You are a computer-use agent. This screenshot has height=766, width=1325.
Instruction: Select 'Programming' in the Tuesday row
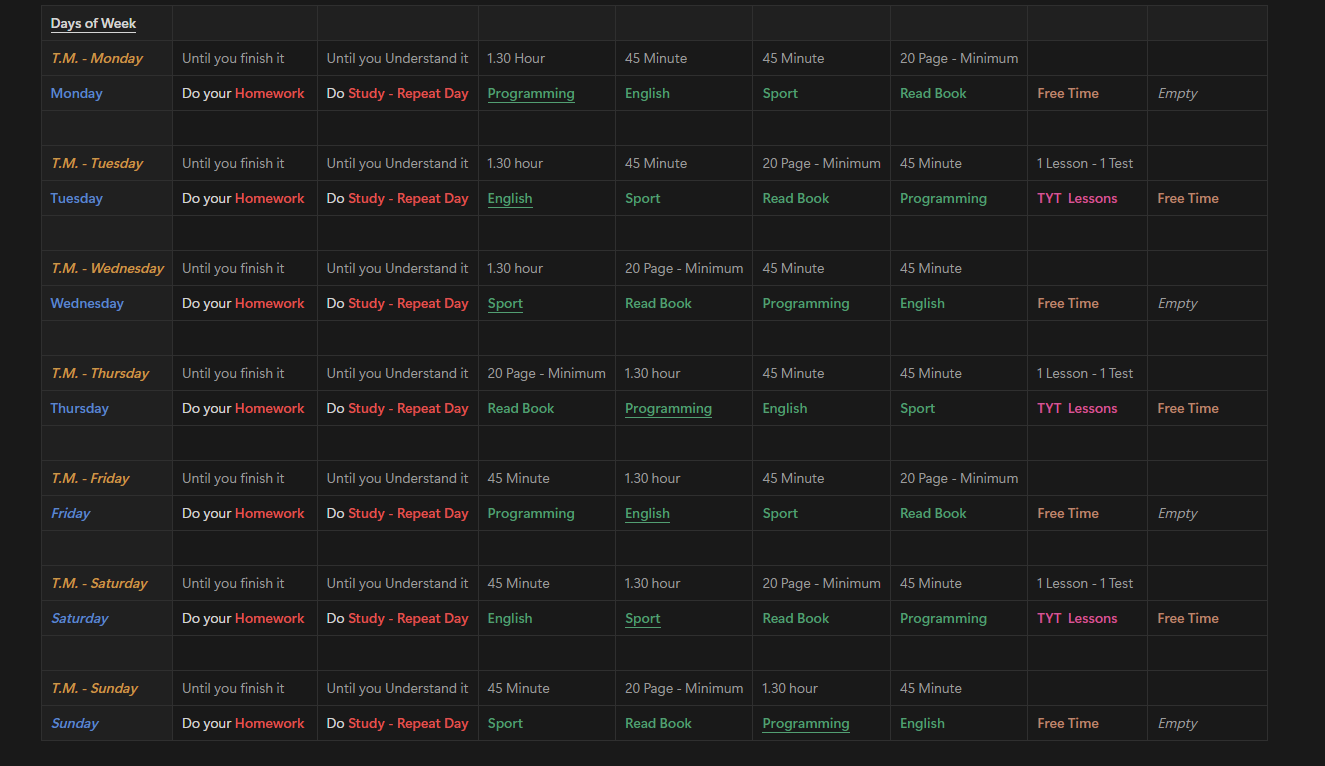(943, 198)
